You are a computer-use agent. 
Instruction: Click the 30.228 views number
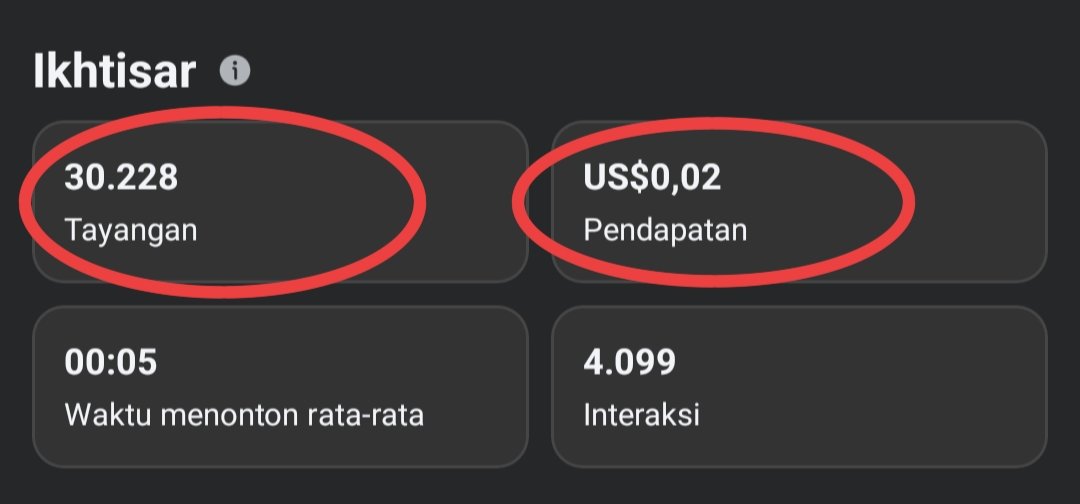click(x=121, y=177)
